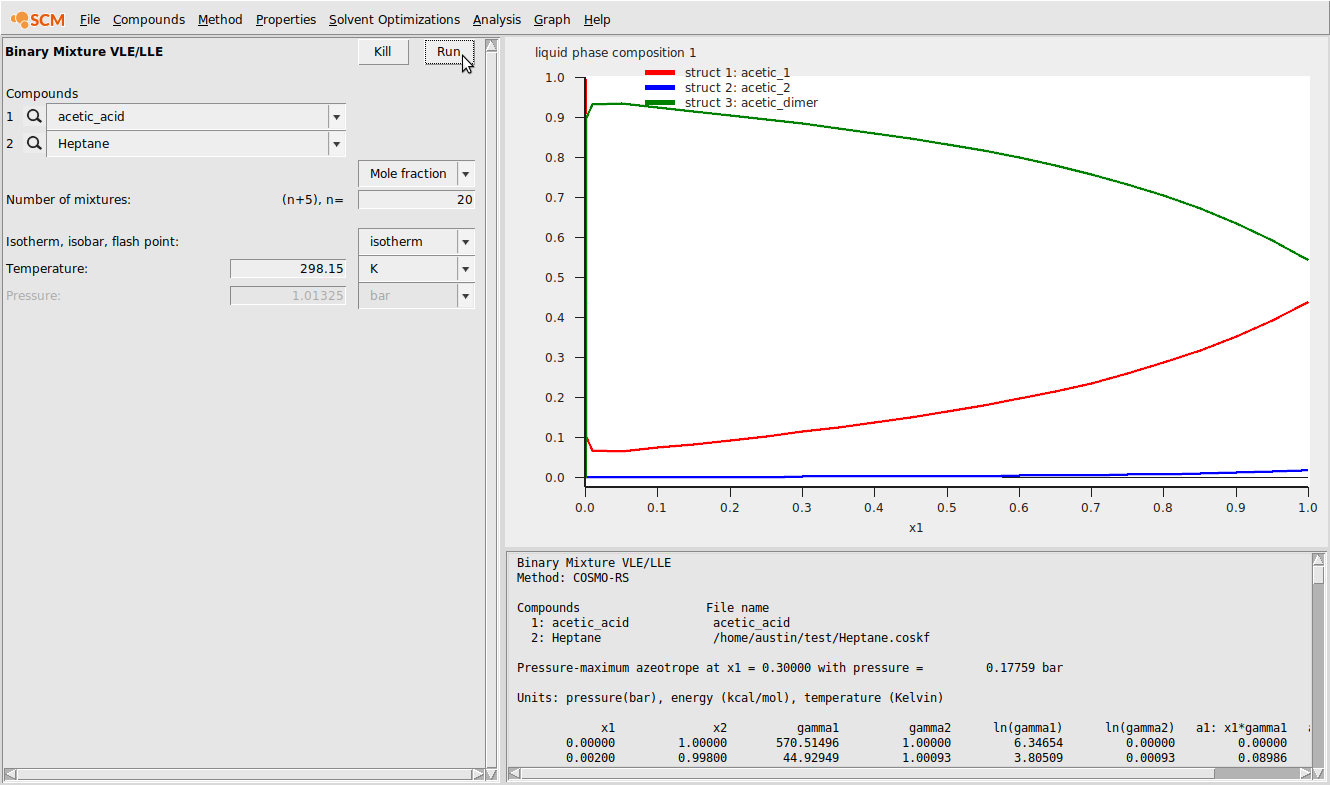Screen dimensions: 1330x785
Task: Click the output panel horizontal scrollbar thumb
Action: [x=867, y=774]
